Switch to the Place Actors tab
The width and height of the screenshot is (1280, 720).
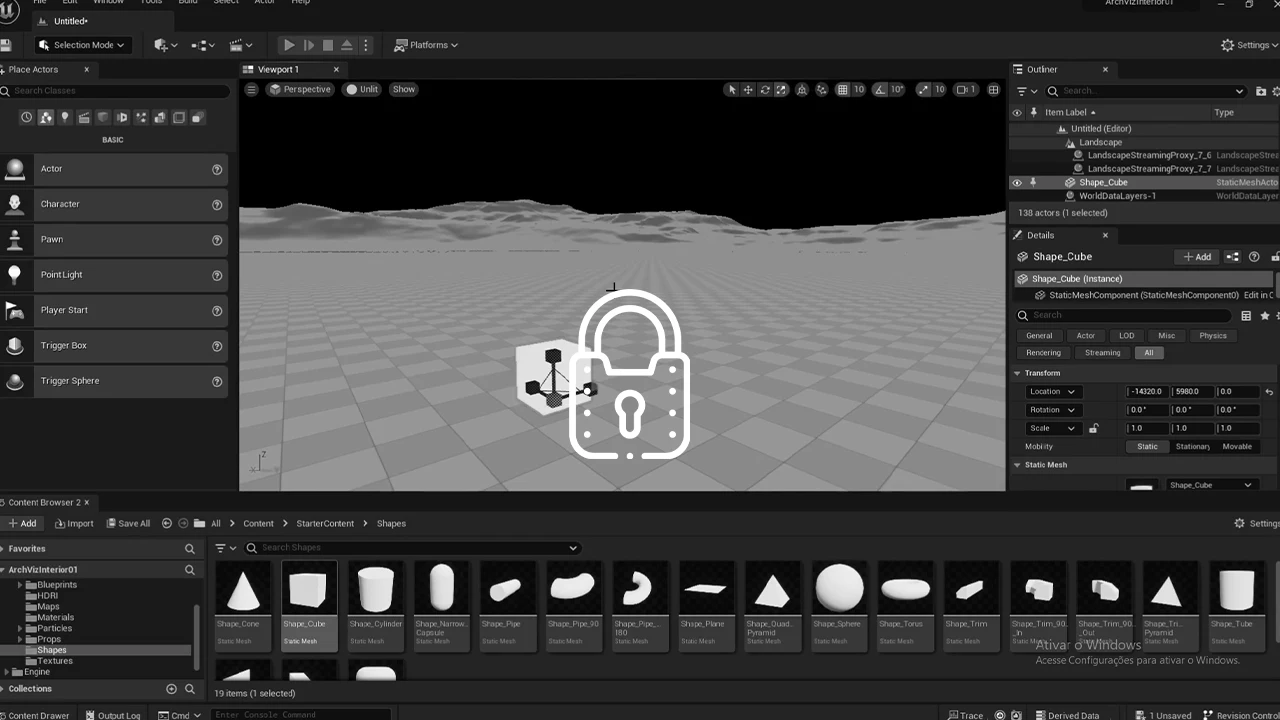(34, 70)
